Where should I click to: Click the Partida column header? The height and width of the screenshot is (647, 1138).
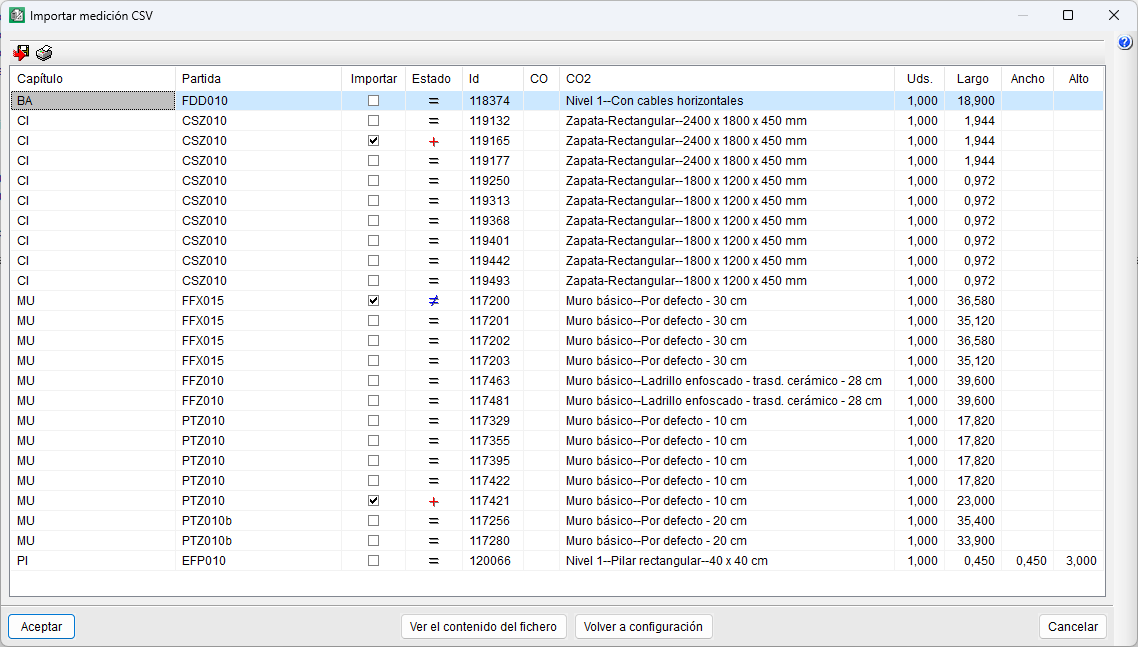pyautogui.click(x=258, y=78)
